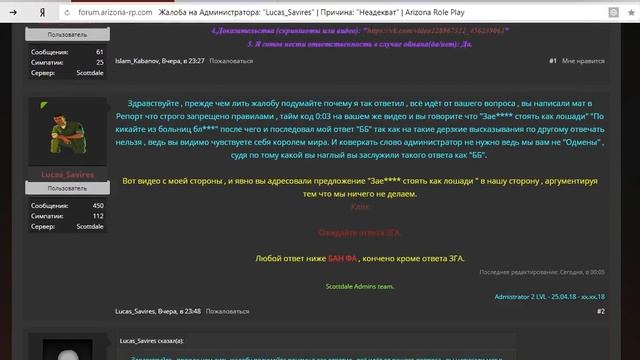The height and width of the screenshot is (360, 640).
Task: Open the browser extension icon beside the star
Action: point(613,13)
